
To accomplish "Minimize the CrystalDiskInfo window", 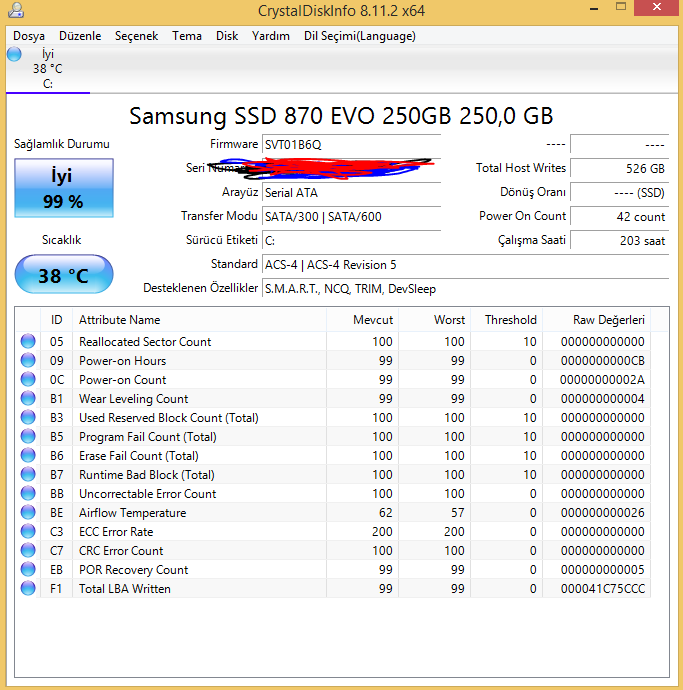I will point(594,8).
